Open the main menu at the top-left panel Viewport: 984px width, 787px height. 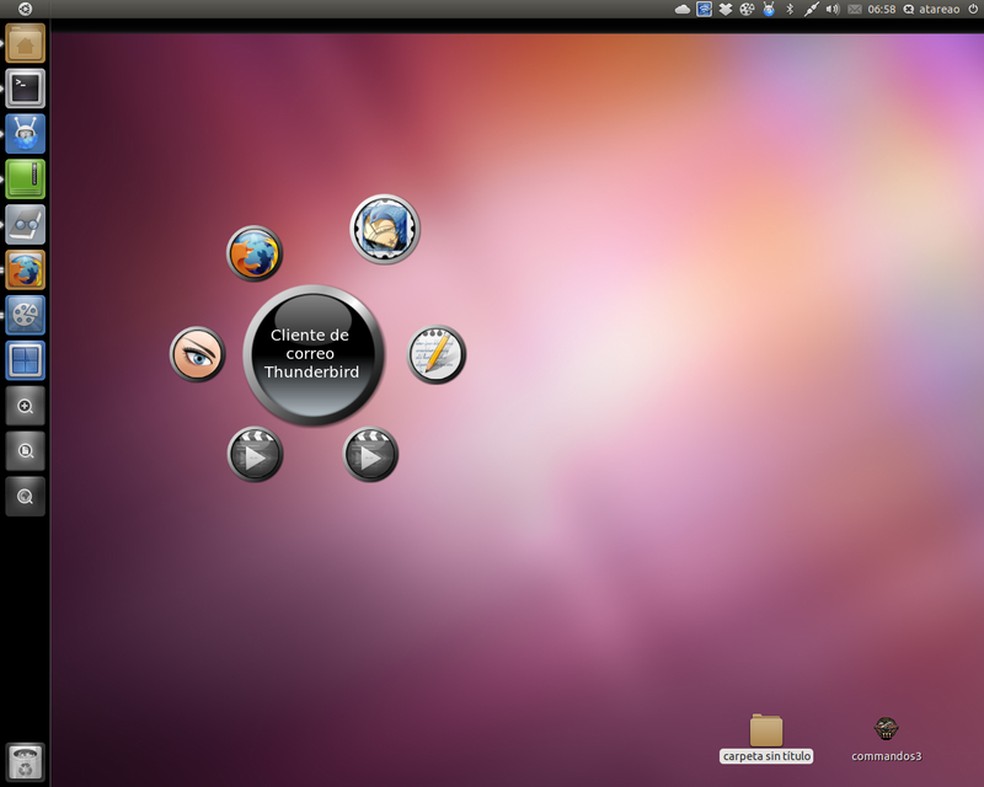click(25, 10)
